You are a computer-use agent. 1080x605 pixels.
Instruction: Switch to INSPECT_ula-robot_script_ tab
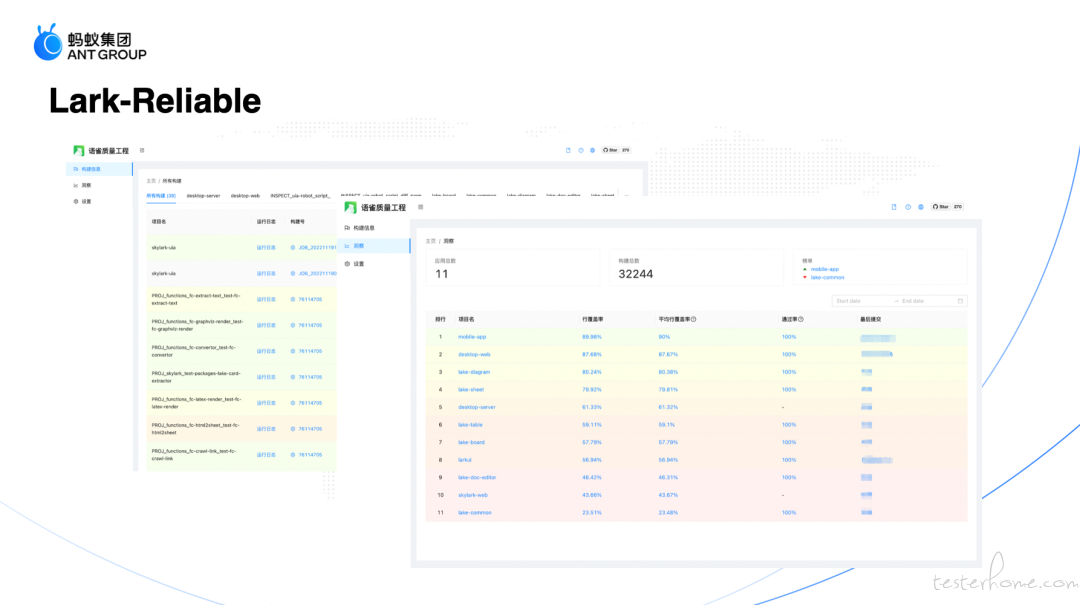pos(300,196)
